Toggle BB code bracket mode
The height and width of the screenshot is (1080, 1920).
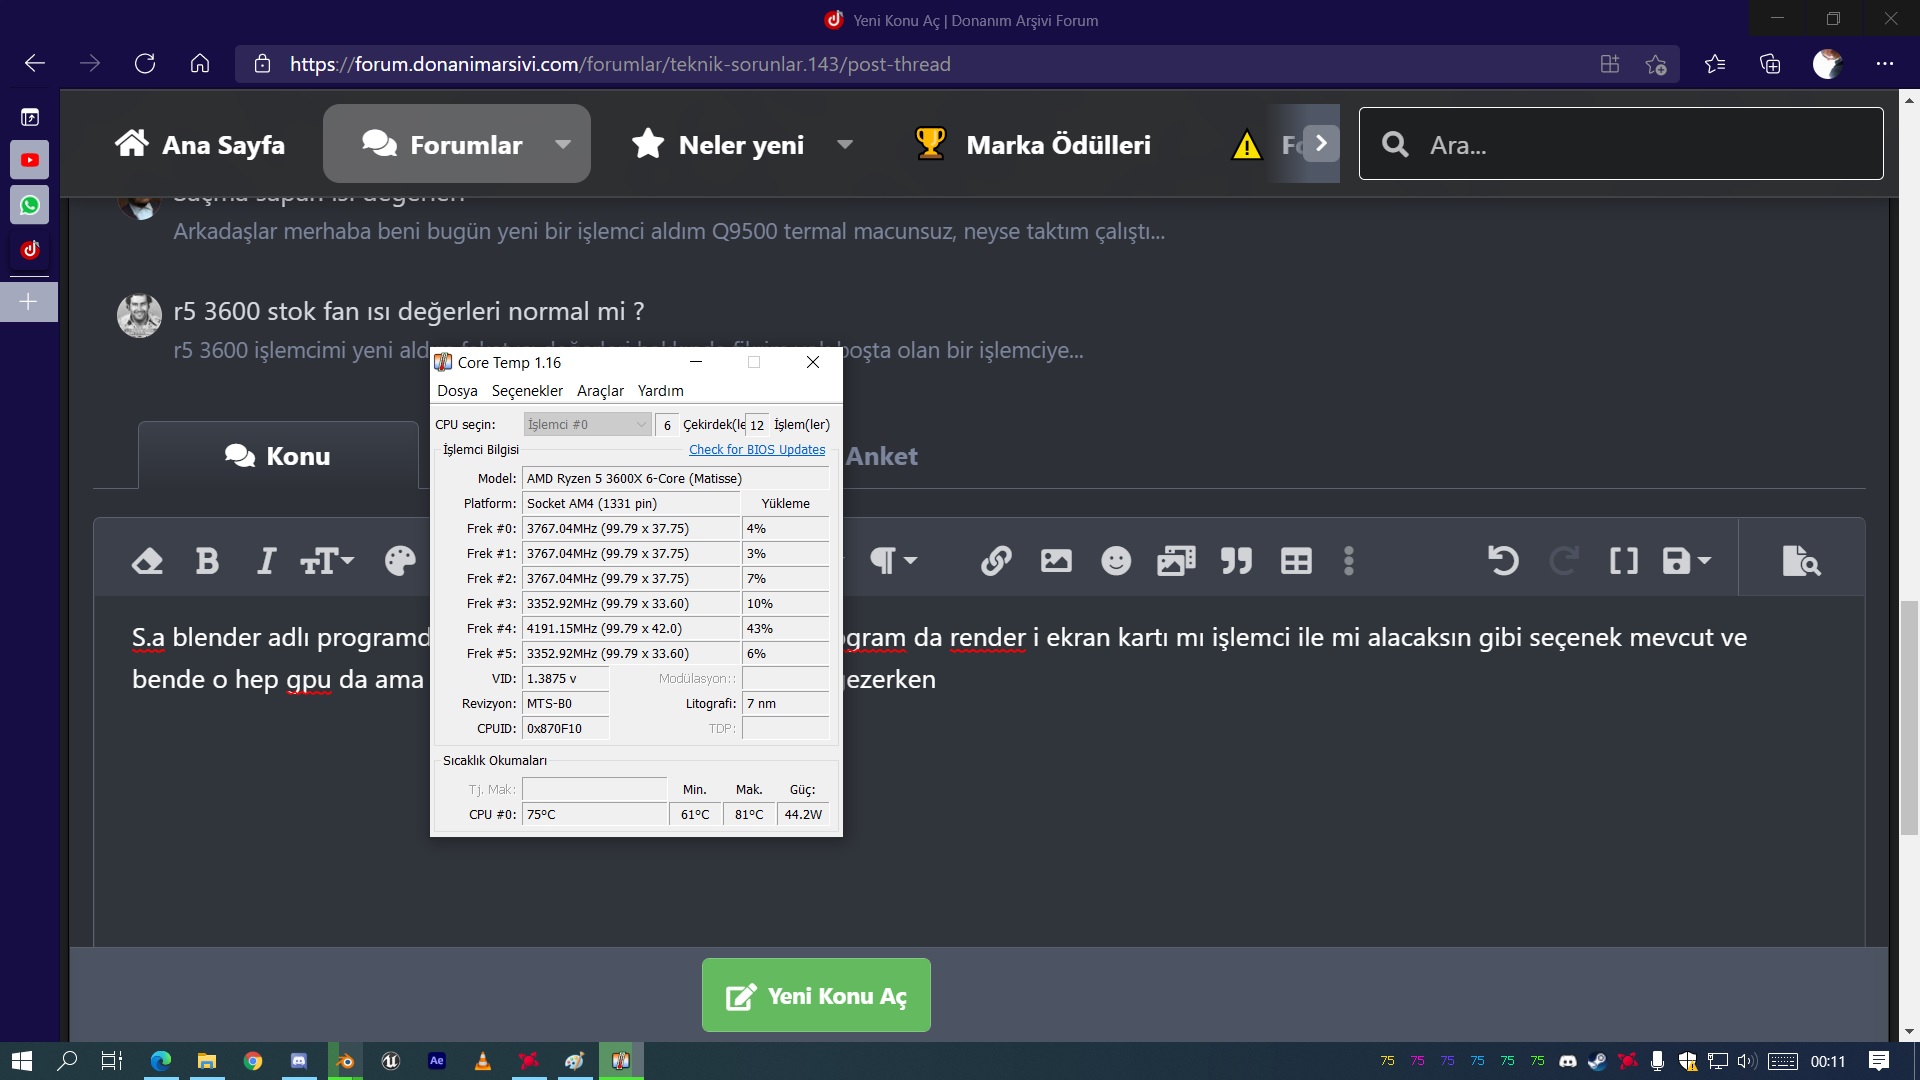tap(1624, 561)
